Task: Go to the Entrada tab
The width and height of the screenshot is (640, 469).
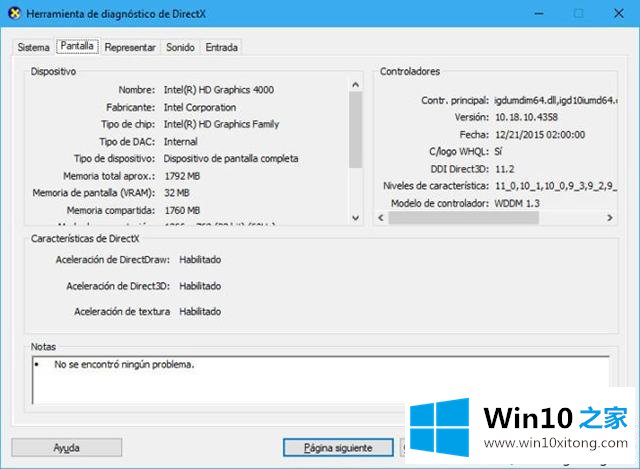Action: [222, 47]
